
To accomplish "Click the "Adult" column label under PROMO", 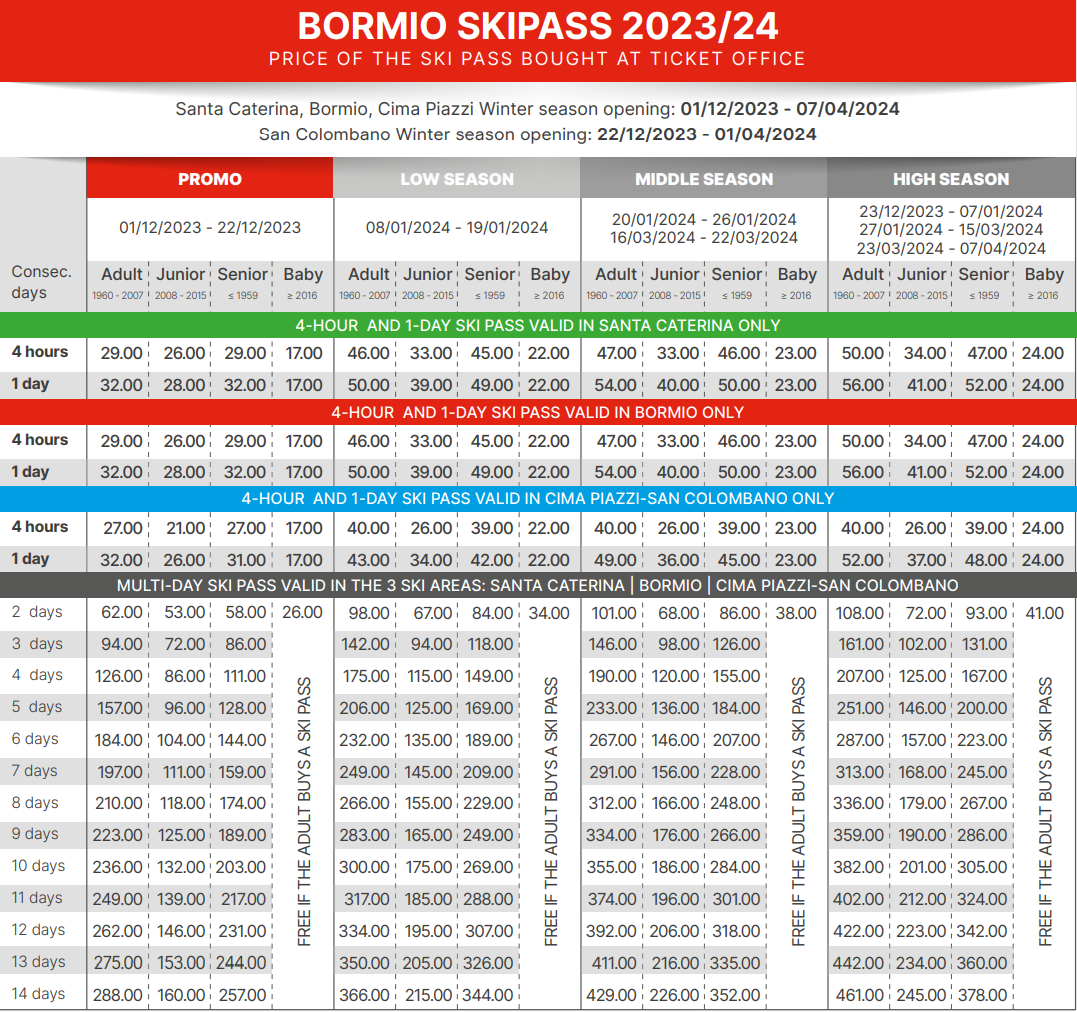I will coord(122,274).
